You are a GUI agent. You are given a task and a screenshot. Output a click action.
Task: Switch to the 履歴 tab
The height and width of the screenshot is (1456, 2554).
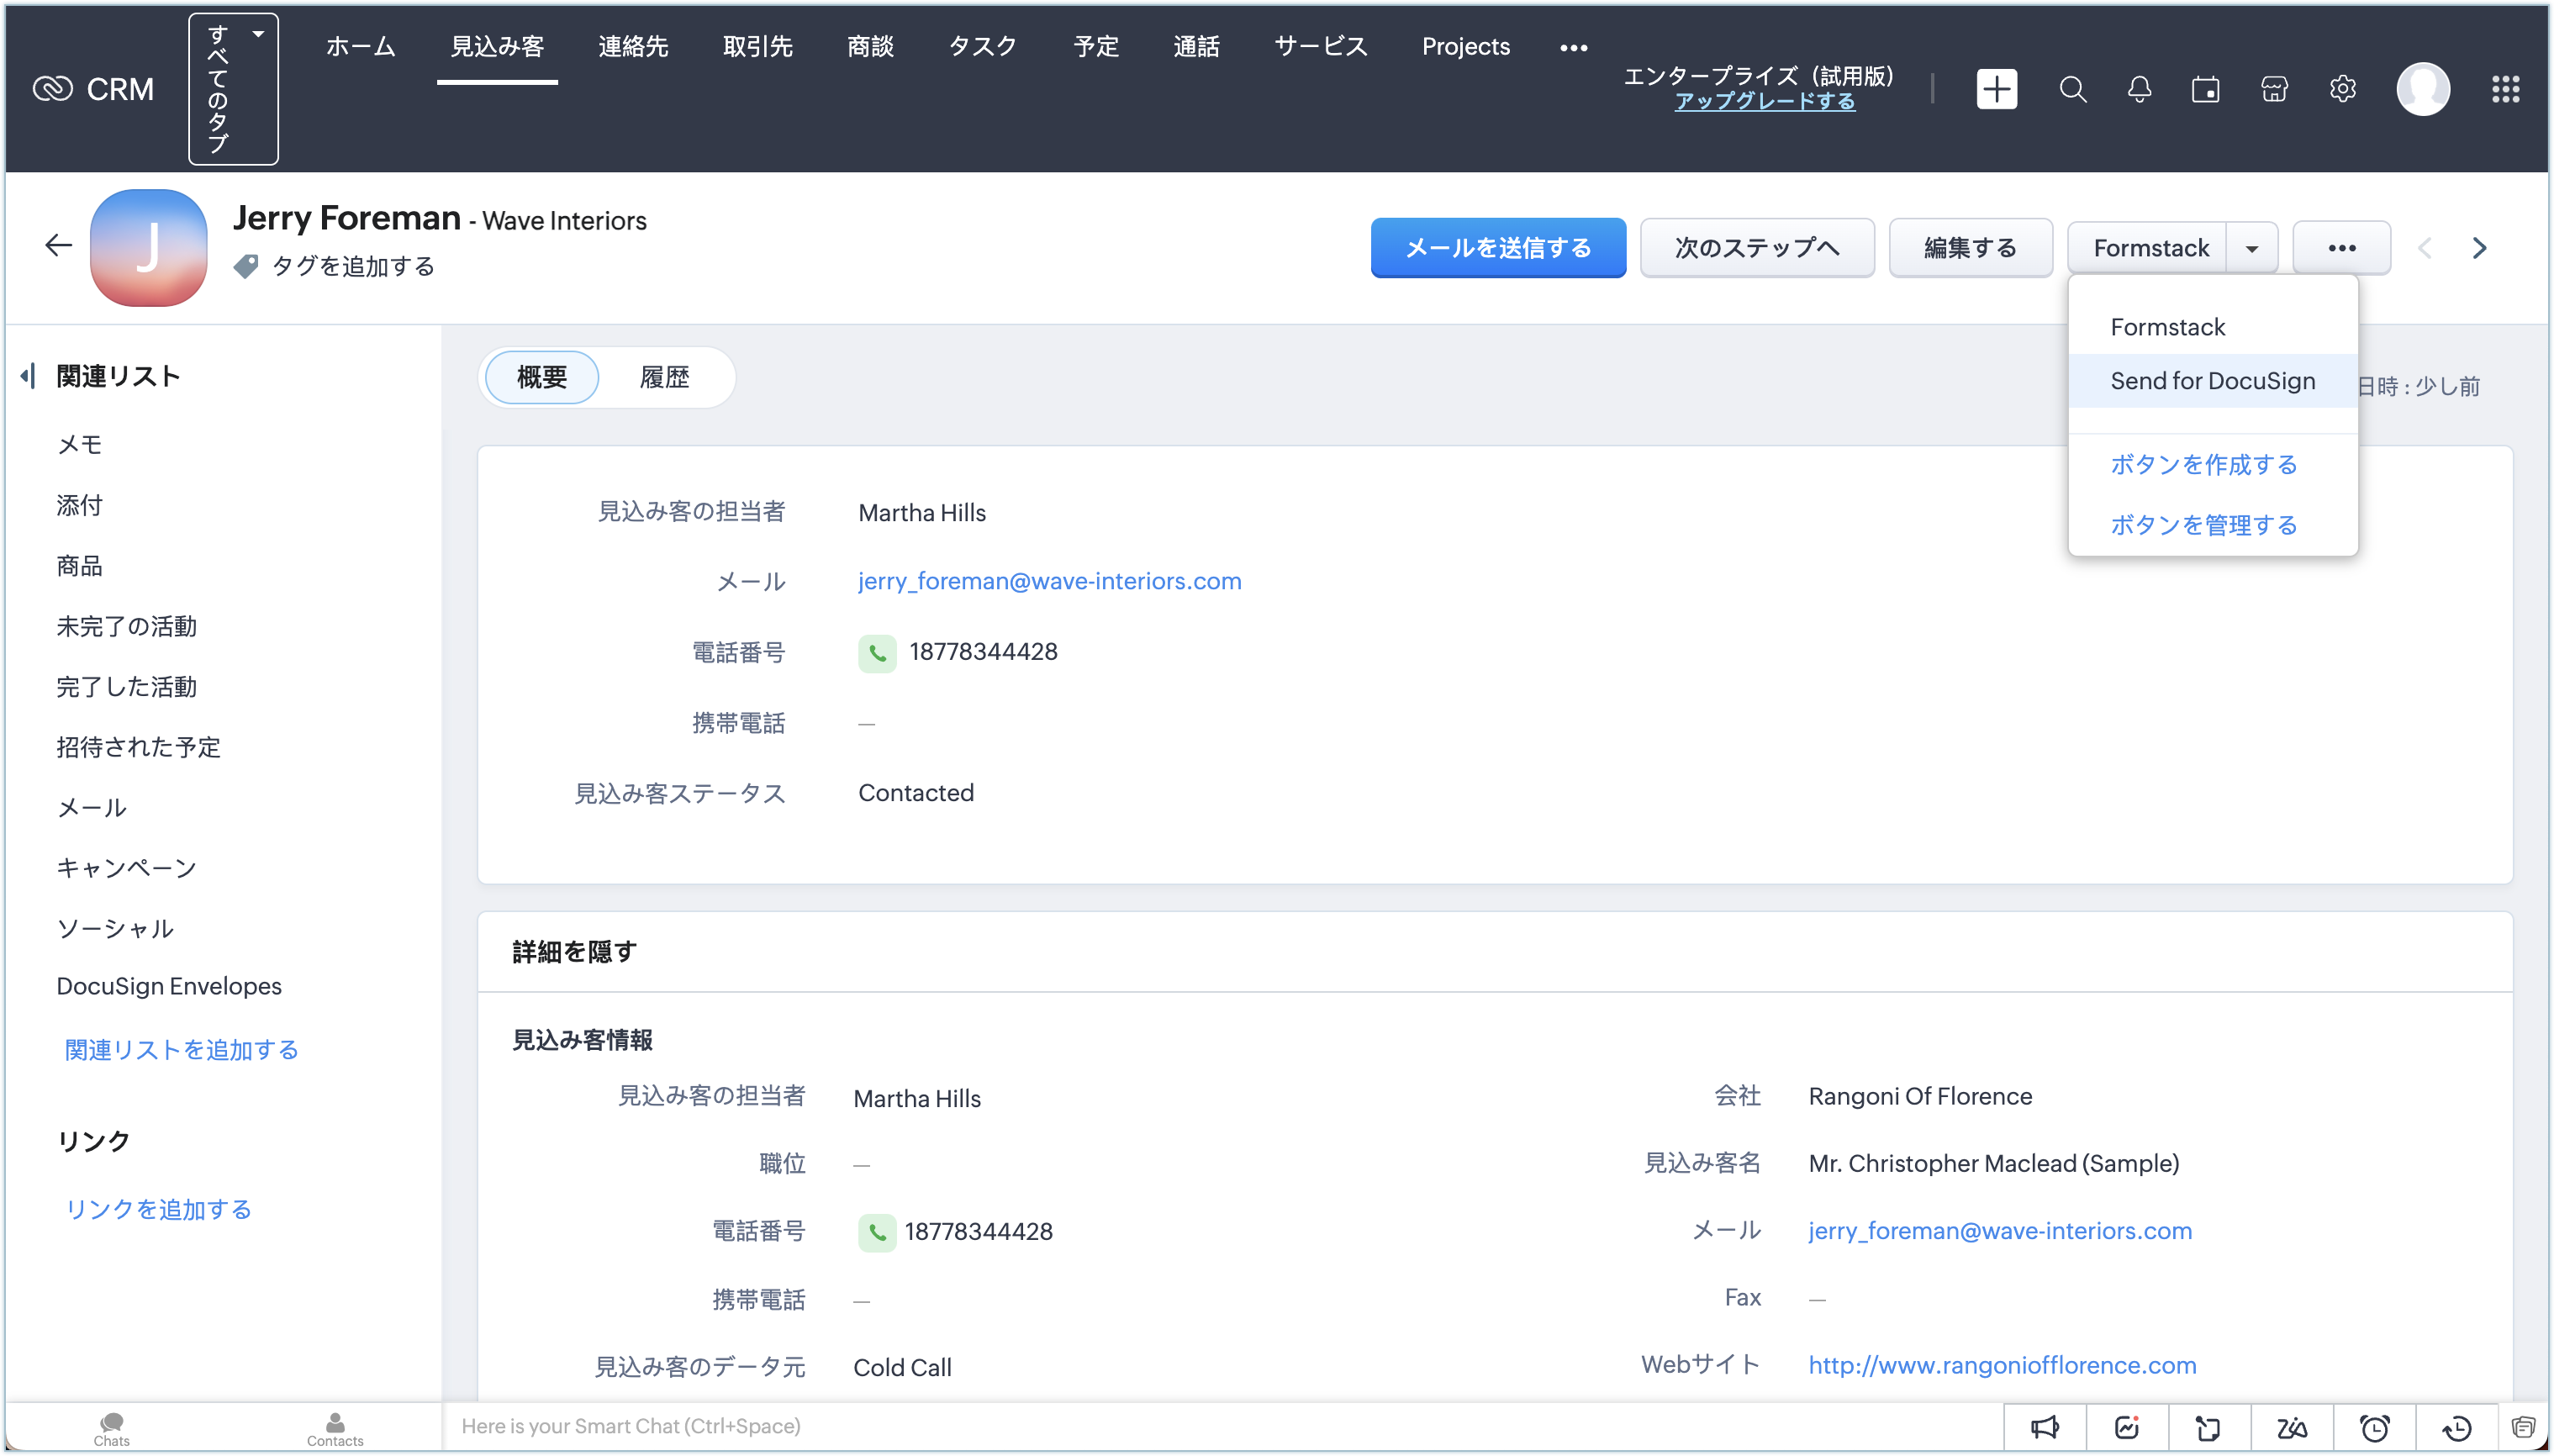click(664, 377)
